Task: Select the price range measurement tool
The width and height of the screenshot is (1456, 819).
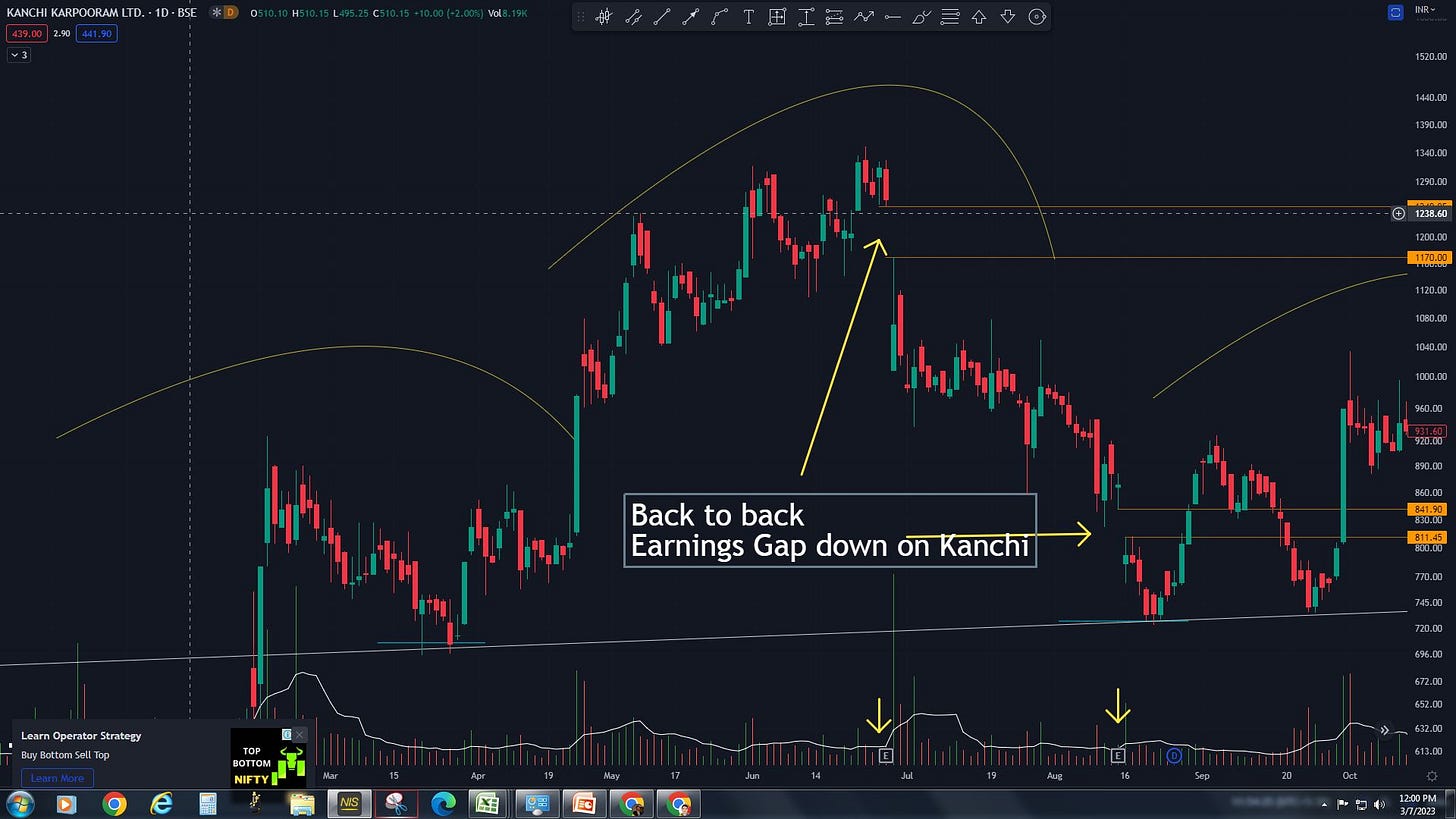Action: pyautogui.click(x=806, y=17)
